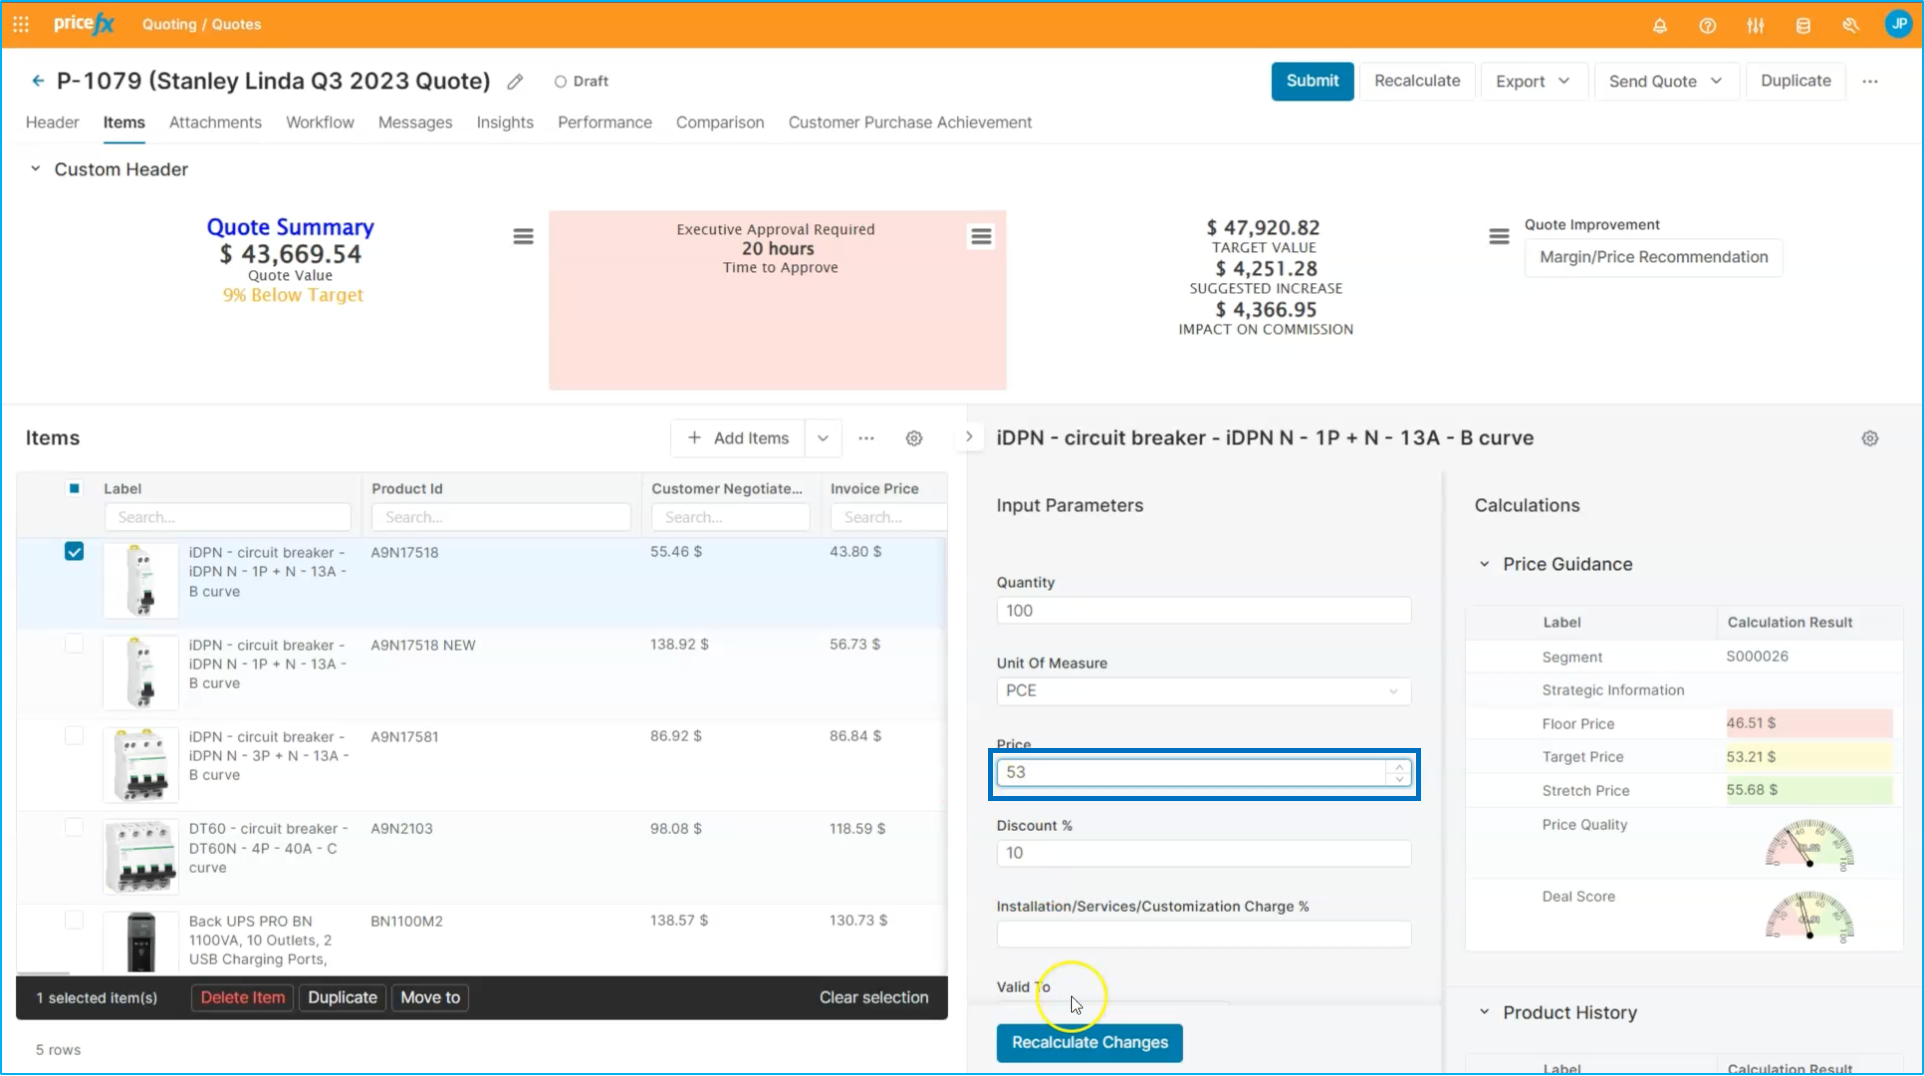The image size is (1924, 1076).
Task: Click the notifications bell icon
Action: pyautogui.click(x=1659, y=26)
